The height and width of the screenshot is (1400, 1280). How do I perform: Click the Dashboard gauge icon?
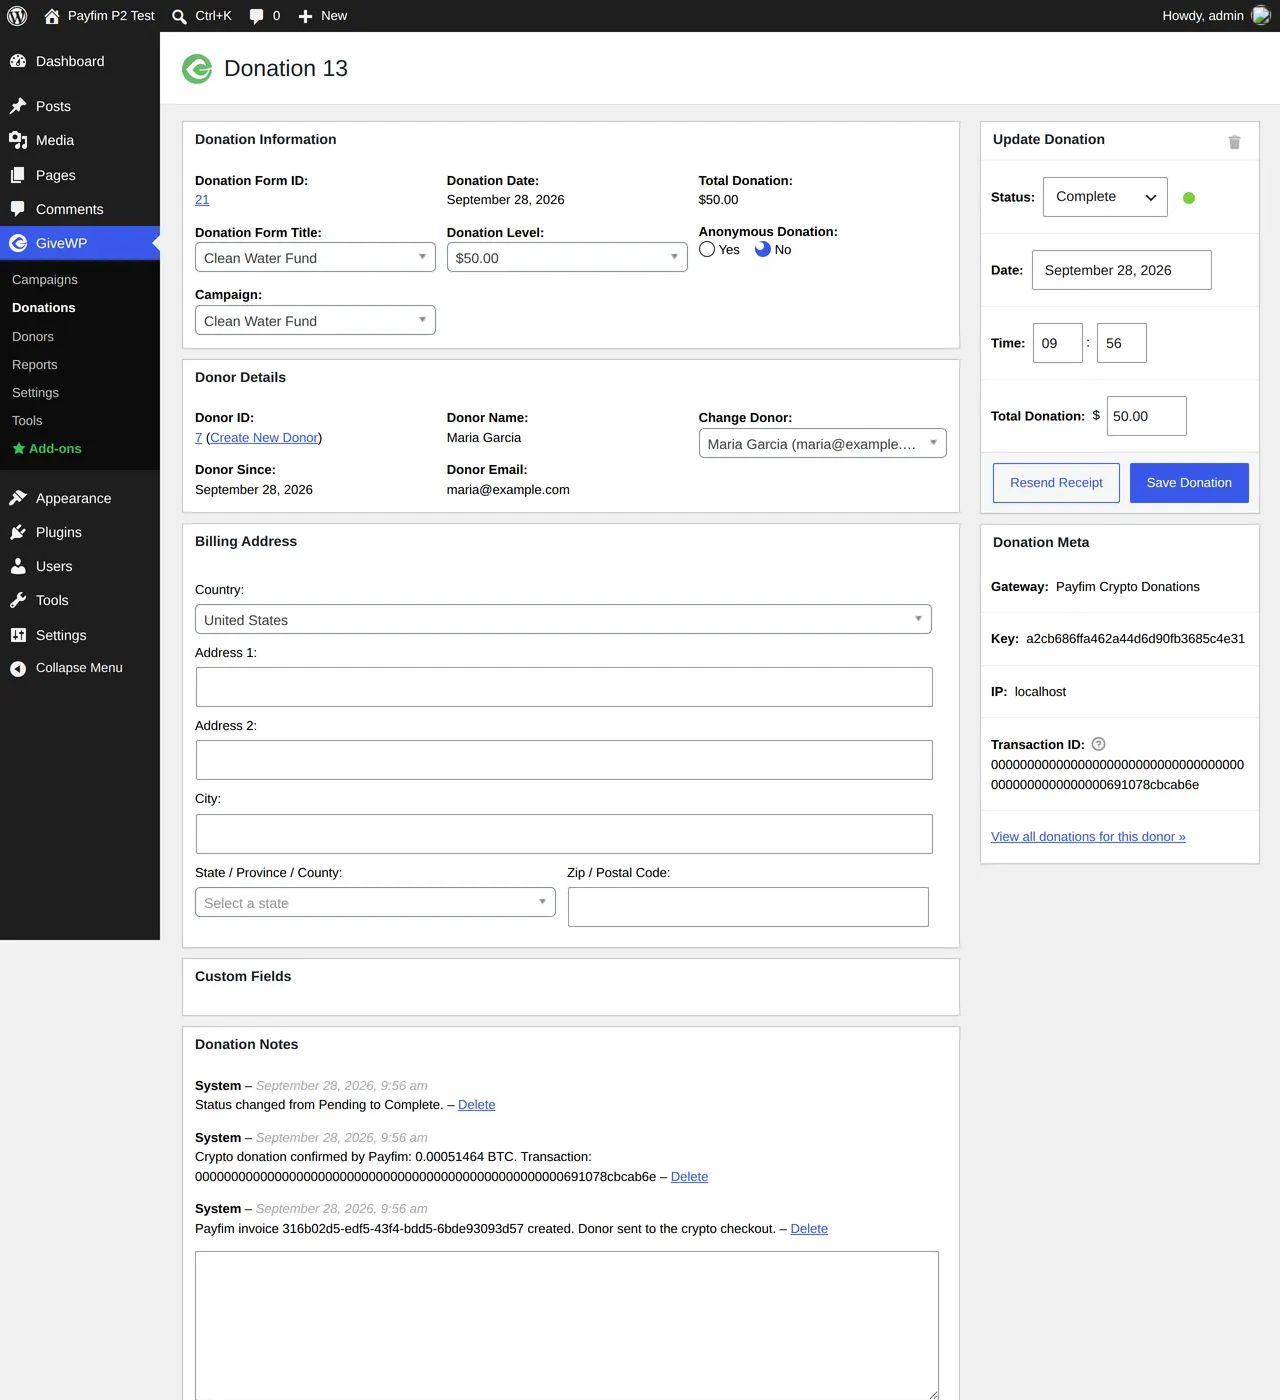click(x=18, y=61)
